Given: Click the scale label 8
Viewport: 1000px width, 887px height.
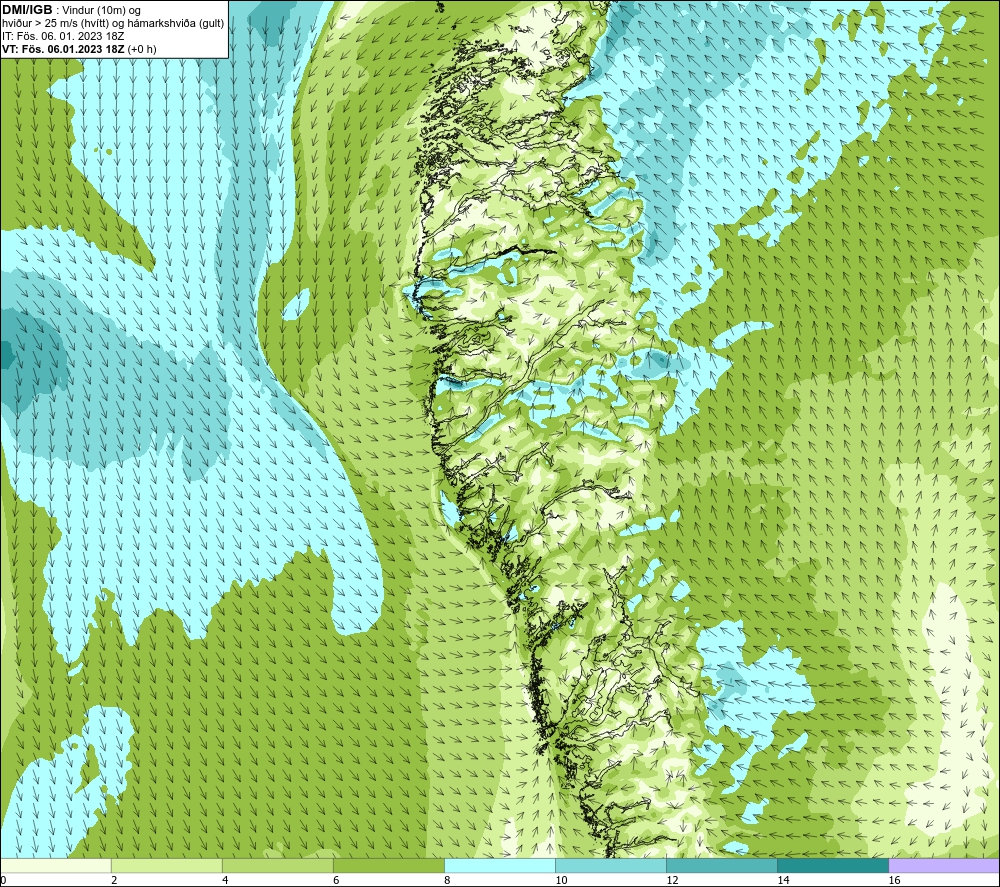Looking at the screenshot, I should pos(447,880).
